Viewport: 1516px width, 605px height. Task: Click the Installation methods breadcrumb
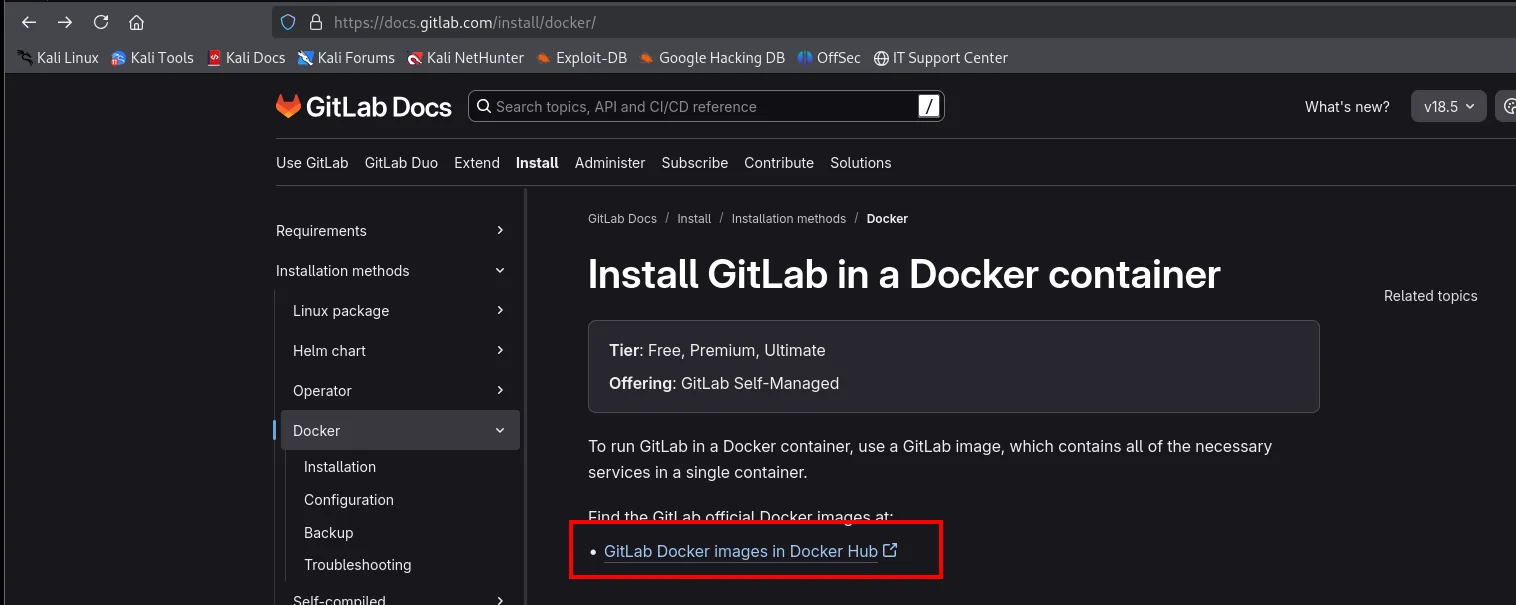pyautogui.click(x=789, y=218)
